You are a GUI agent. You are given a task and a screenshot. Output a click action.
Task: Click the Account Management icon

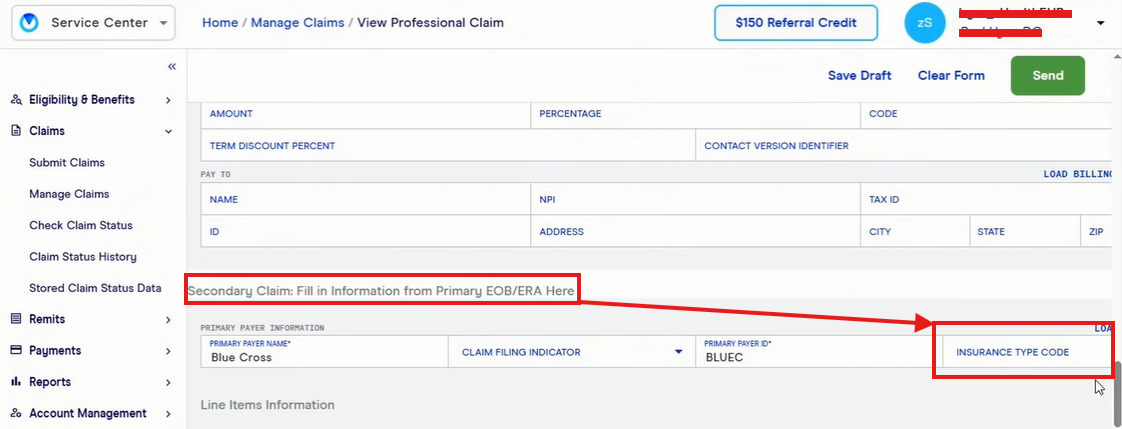[x=16, y=414]
